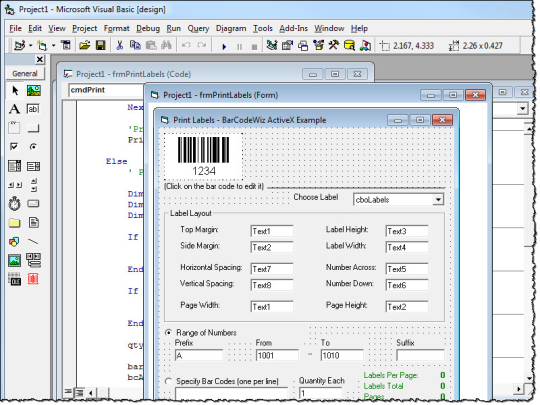540x405 pixels.
Task: Select the FileListBox tool in toolbox
Action: click(33, 222)
